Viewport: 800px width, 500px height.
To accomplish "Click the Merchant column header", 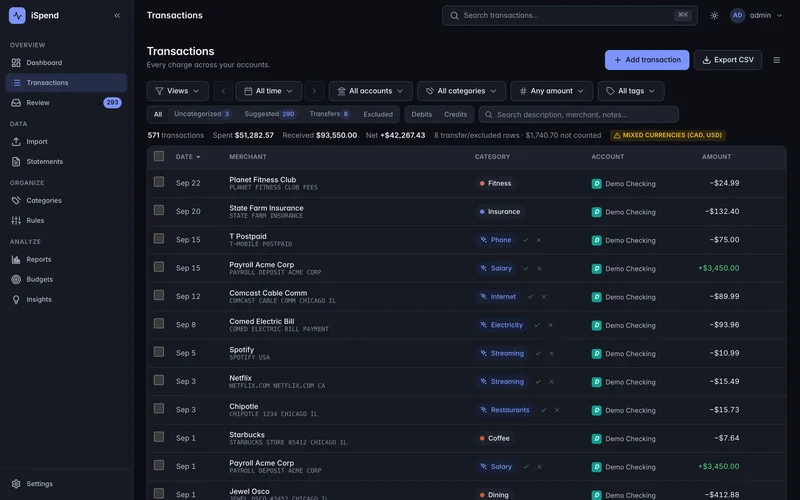I will (247, 157).
